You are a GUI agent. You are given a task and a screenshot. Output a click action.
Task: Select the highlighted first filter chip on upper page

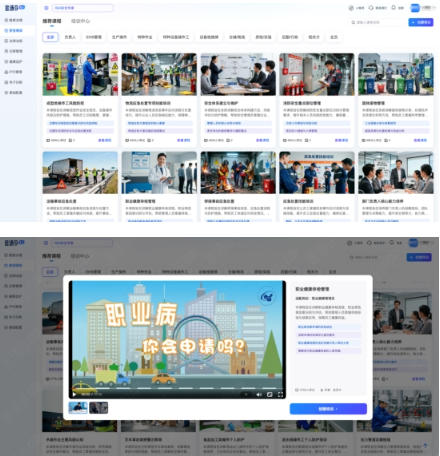pos(50,37)
